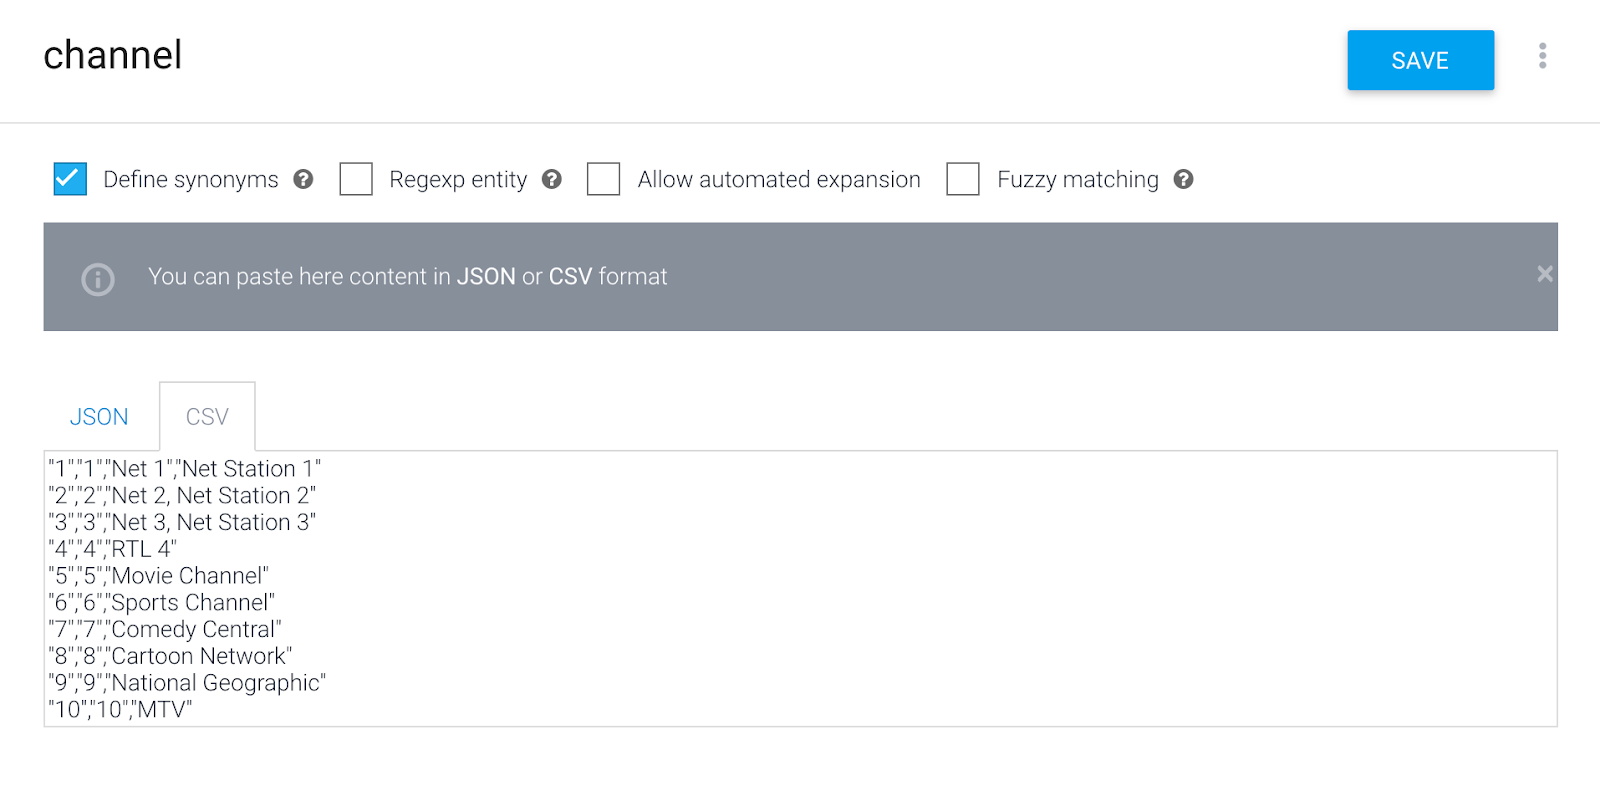Place cursor on the Net Station 1 row
Screen dimensions: 1600x791
click(x=185, y=469)
